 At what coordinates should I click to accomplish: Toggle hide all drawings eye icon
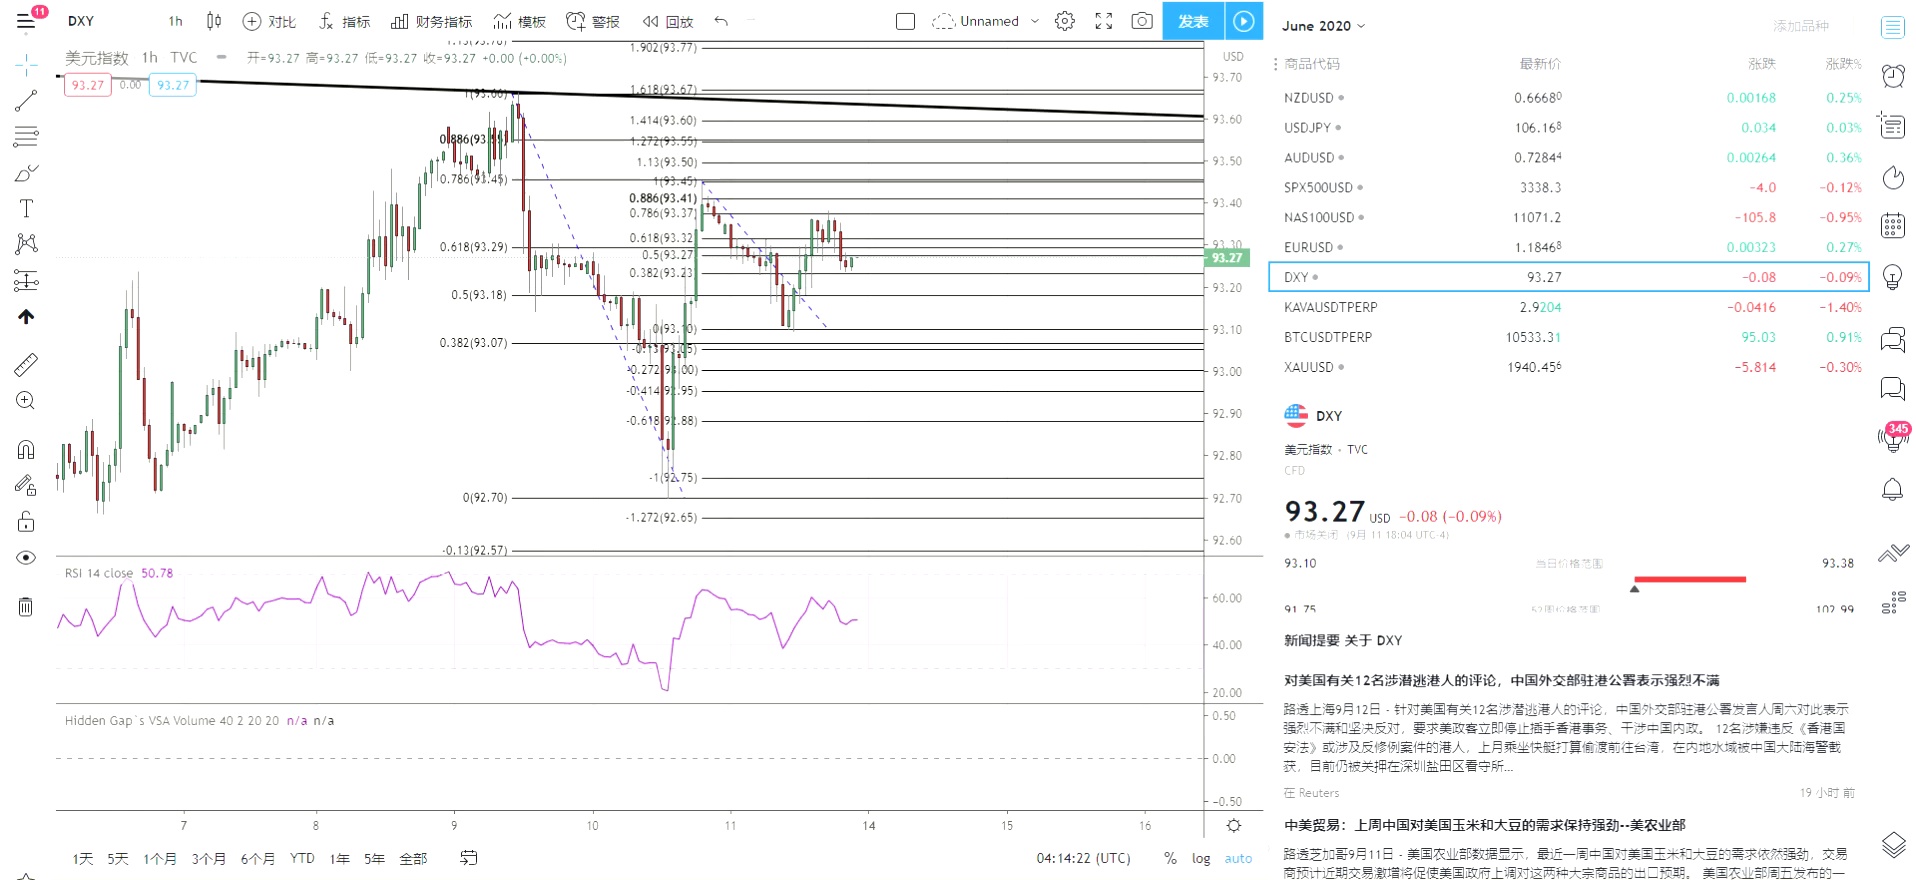(x=26, y=557)
